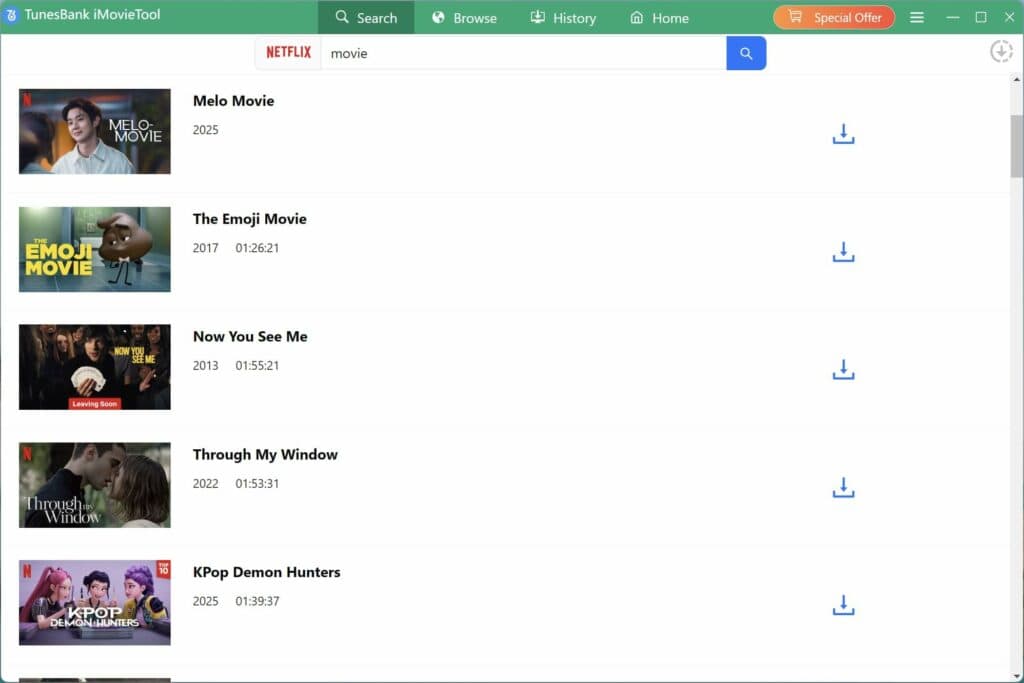Screen dimensions: 1024x683
Task: Open the Netflix source selector
Action: pyautogui.click(x=287, y=52)
